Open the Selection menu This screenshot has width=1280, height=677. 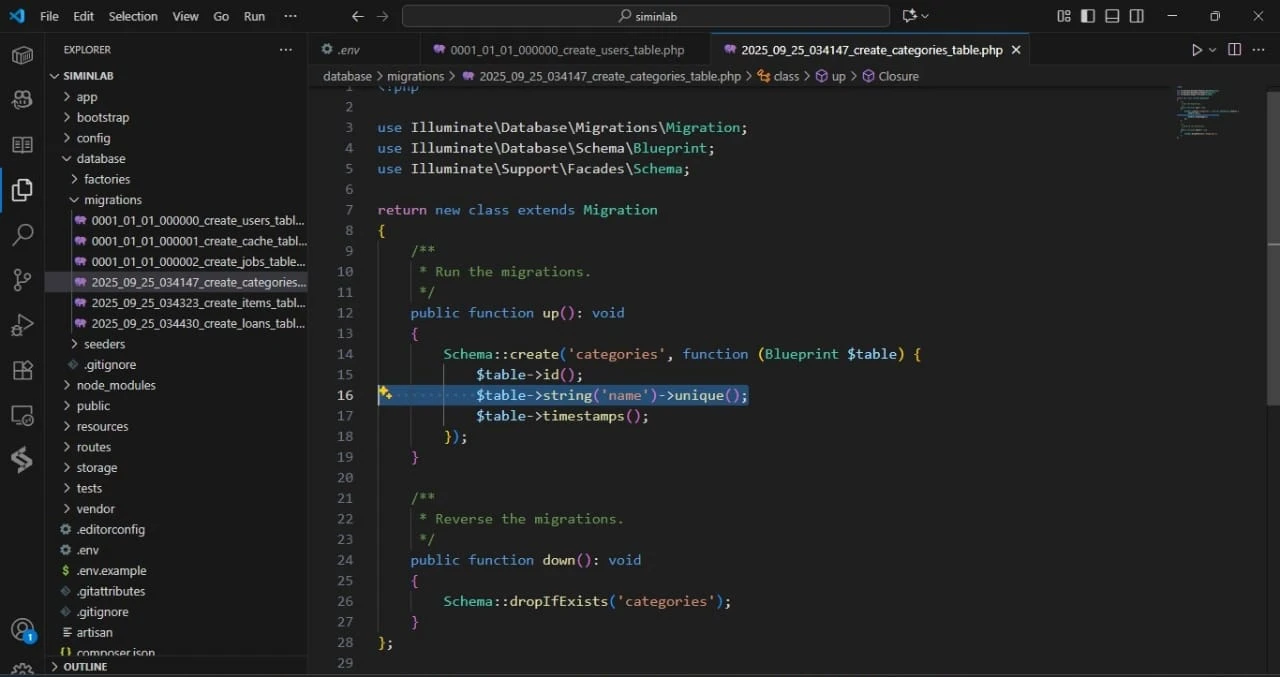point(133,16)
